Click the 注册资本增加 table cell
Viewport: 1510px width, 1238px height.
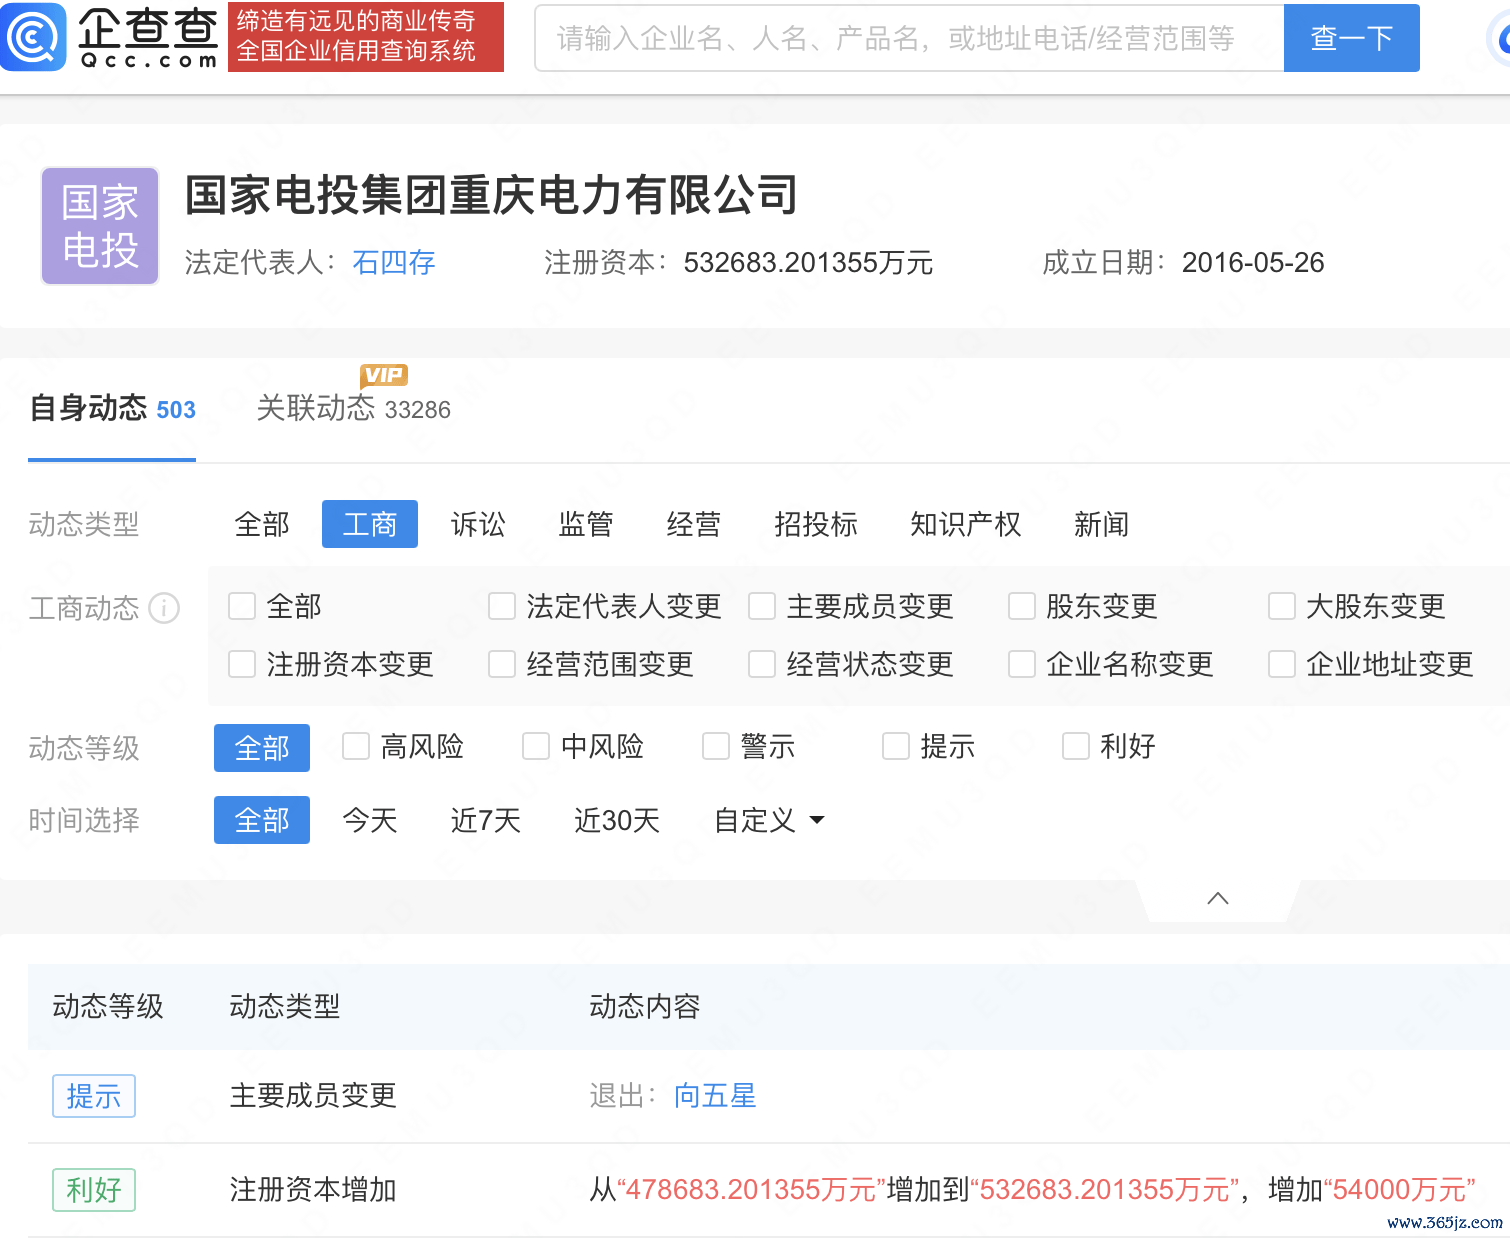(314, 1190)
